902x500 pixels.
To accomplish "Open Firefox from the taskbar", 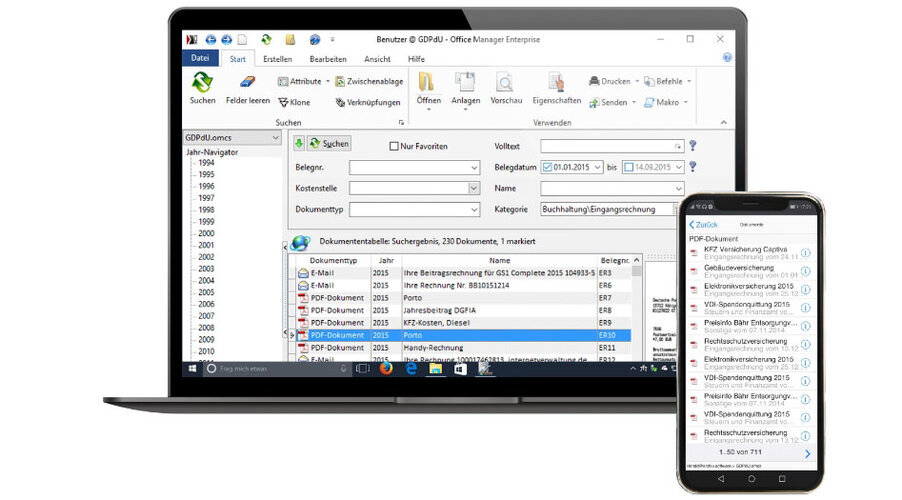I will tap(386, 368).
